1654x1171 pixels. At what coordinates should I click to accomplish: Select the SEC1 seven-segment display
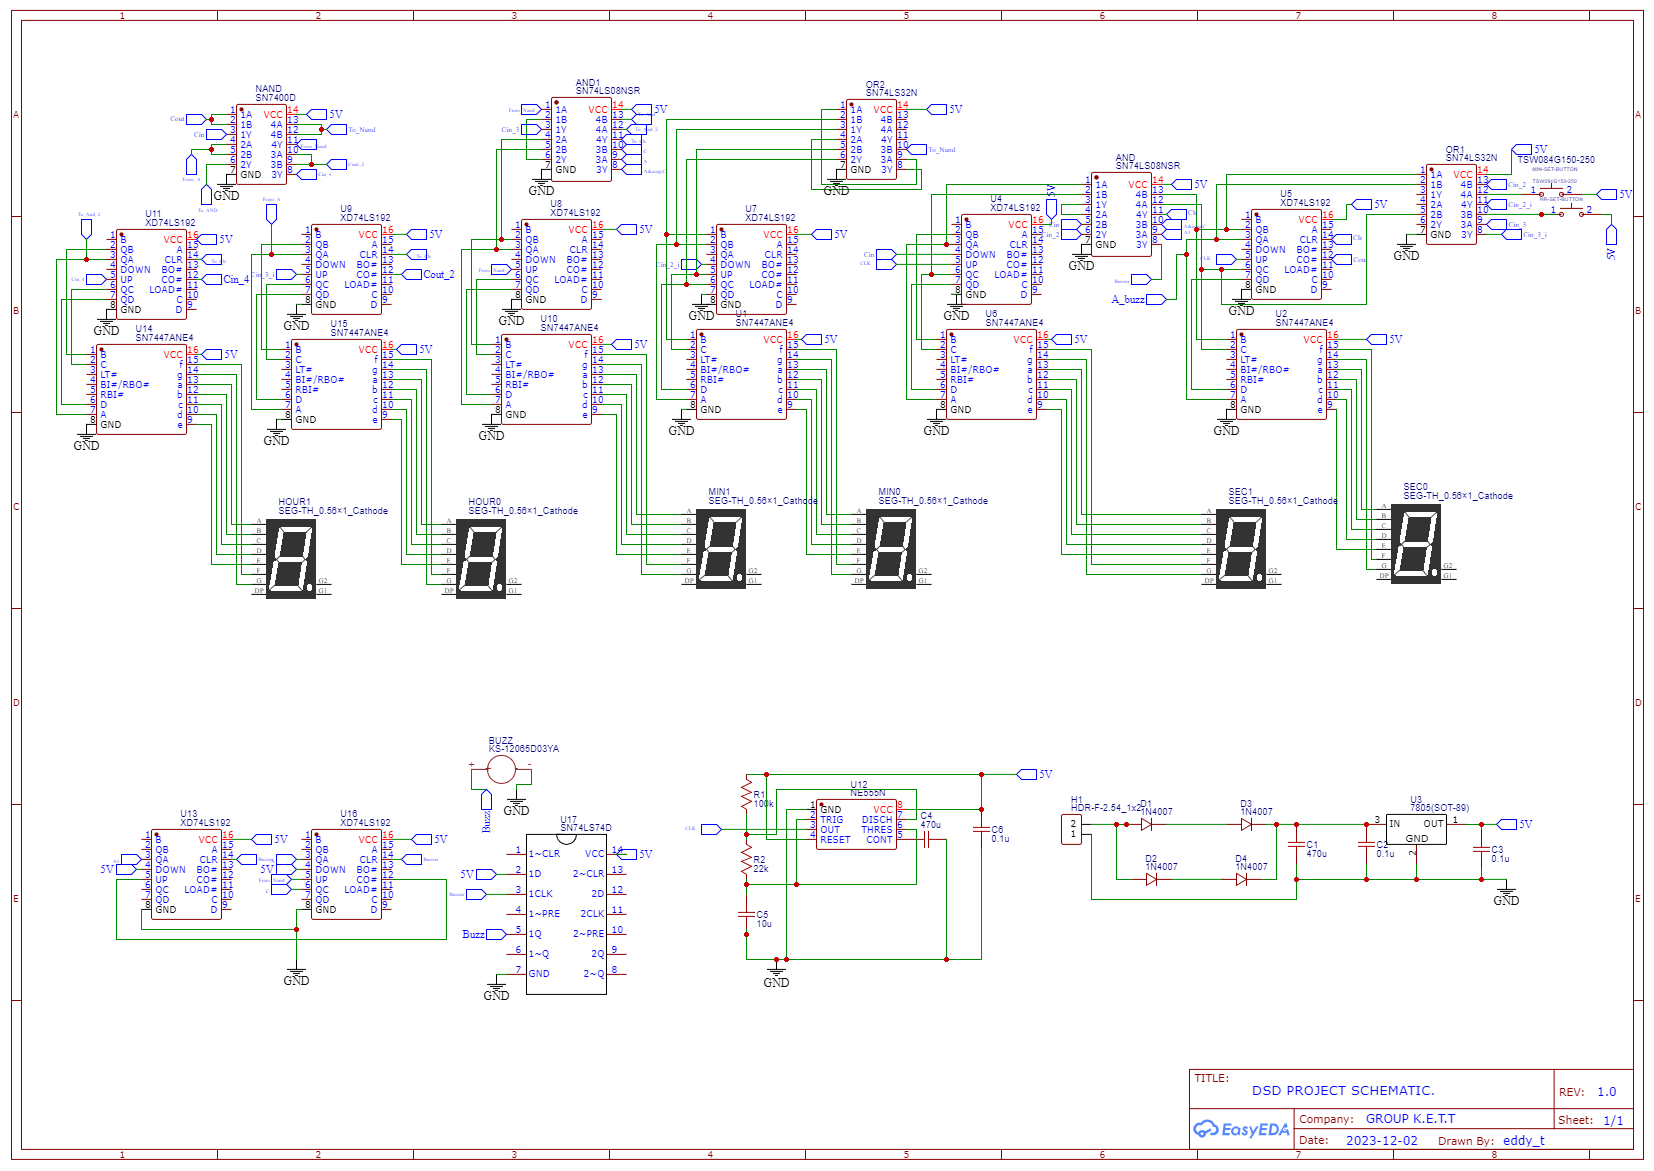click(1241, 547)
